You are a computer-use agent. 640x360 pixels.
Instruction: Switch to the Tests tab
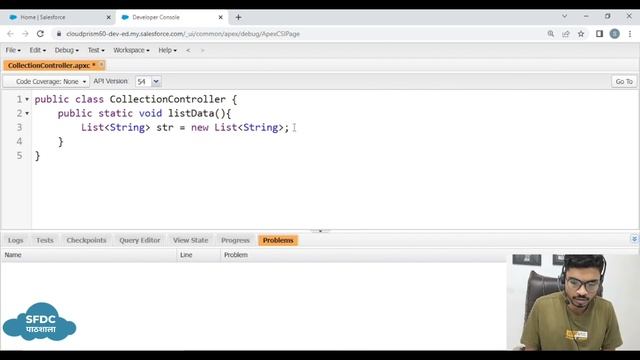coord(44,240)
